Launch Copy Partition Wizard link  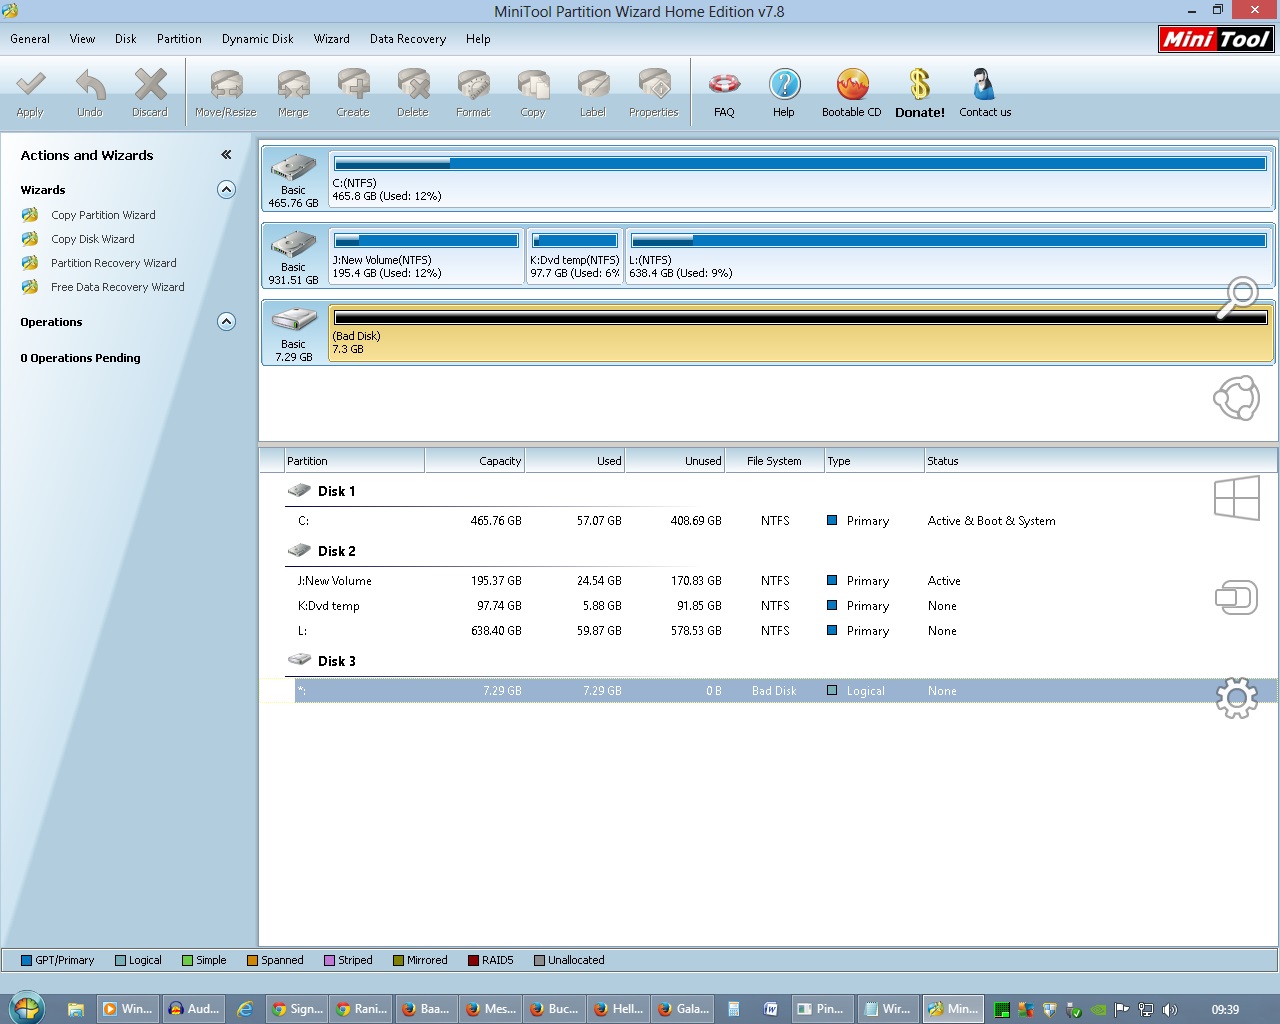(103, 215)
